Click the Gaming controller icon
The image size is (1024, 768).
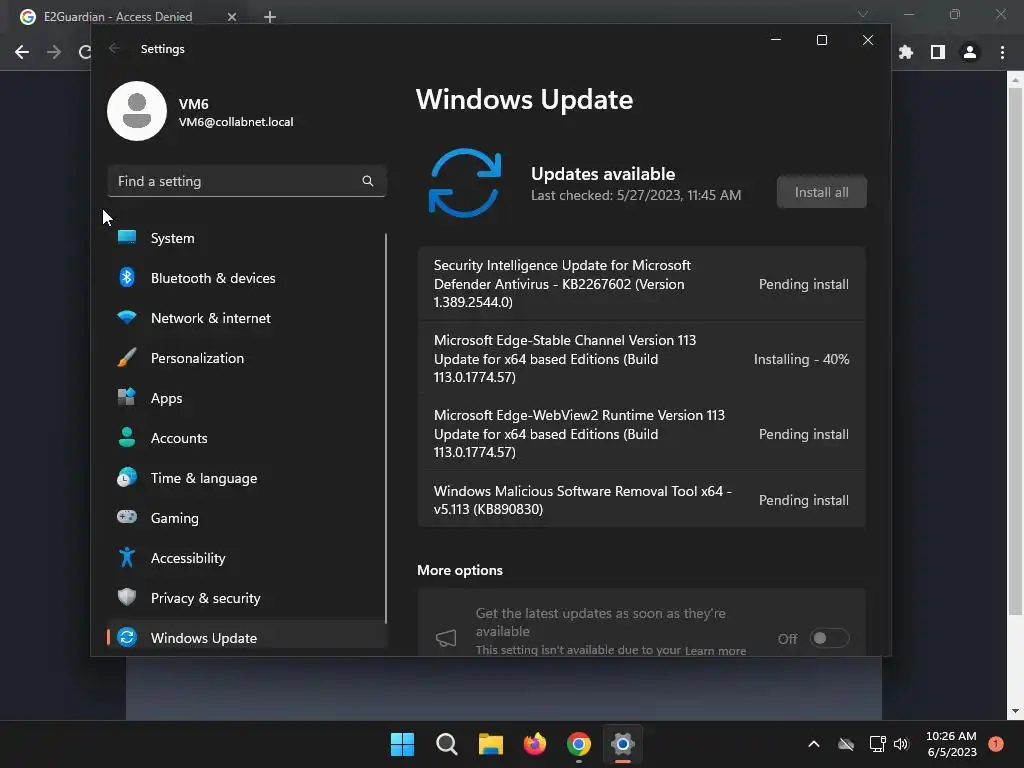point(127,517)
